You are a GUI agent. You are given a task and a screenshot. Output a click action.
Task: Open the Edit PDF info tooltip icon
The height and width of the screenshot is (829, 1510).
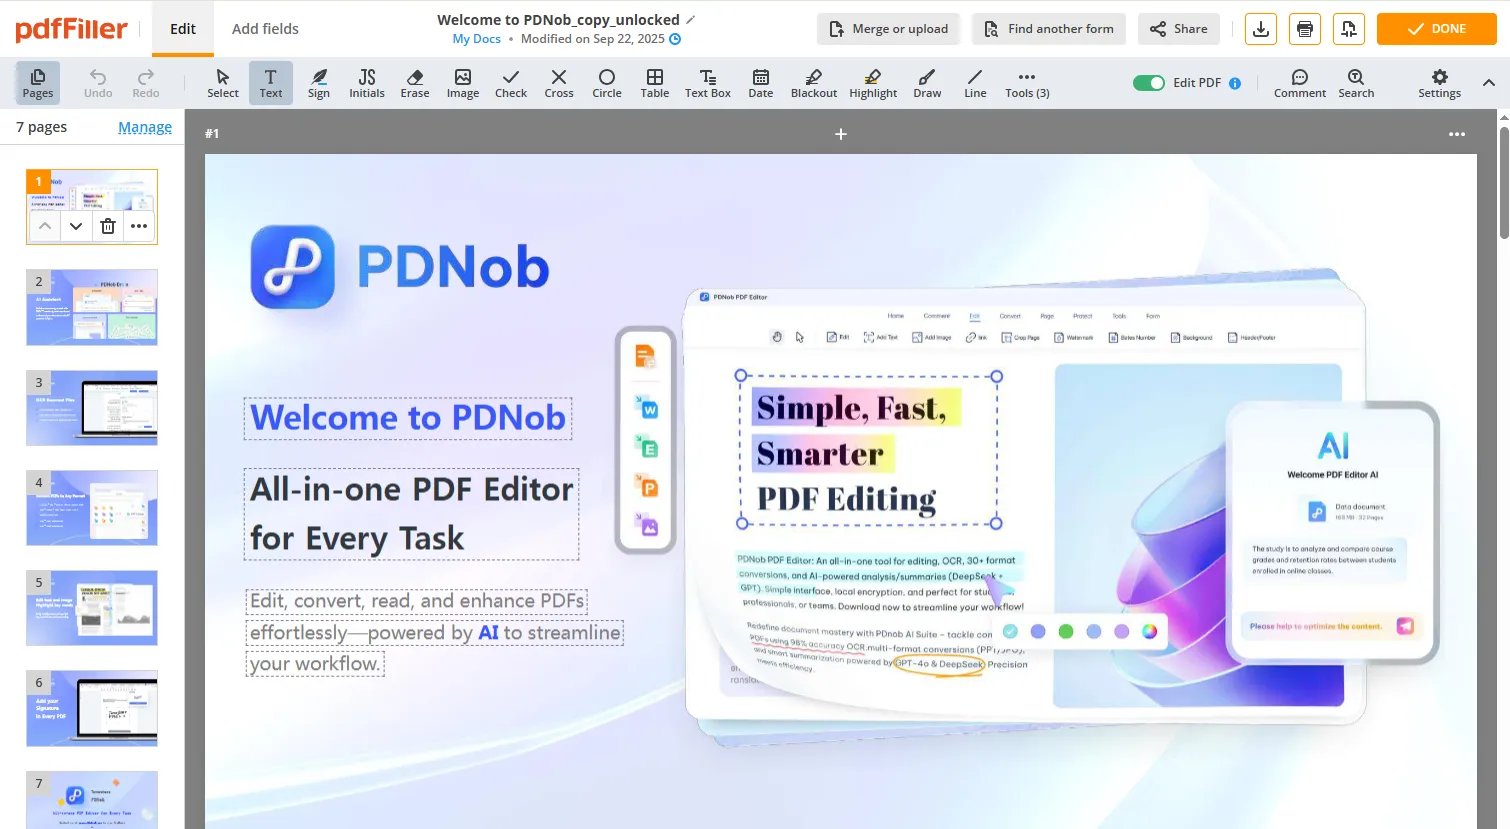pos(1235,83)
